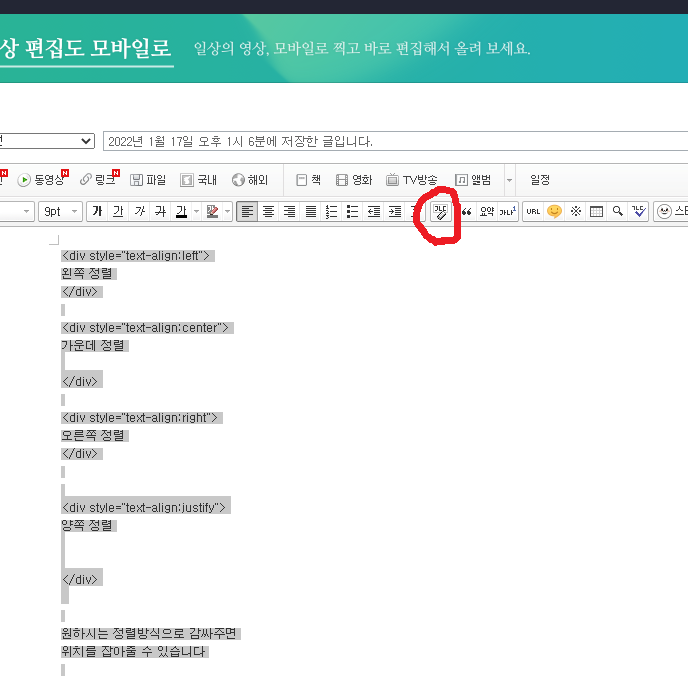Open the category select box next to title
Viewport: 688px width, 688px height.
(x=47, y=141)
